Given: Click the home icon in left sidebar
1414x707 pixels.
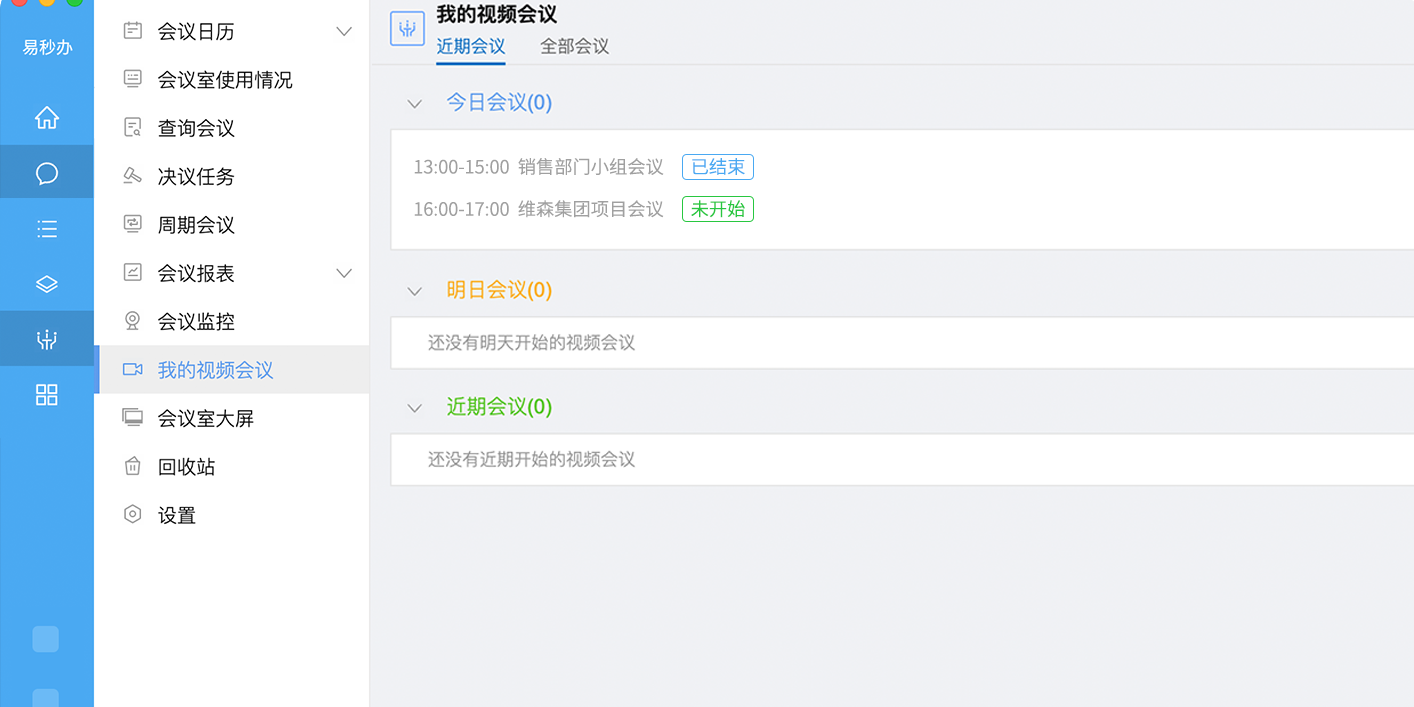Looking at the screenshot, I should [x=47, y=118].
